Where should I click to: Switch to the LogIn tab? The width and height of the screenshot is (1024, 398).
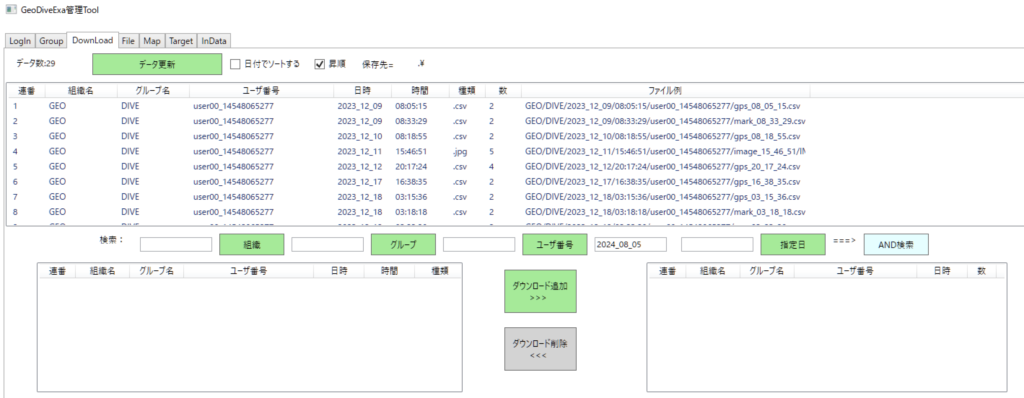point(20,41)
